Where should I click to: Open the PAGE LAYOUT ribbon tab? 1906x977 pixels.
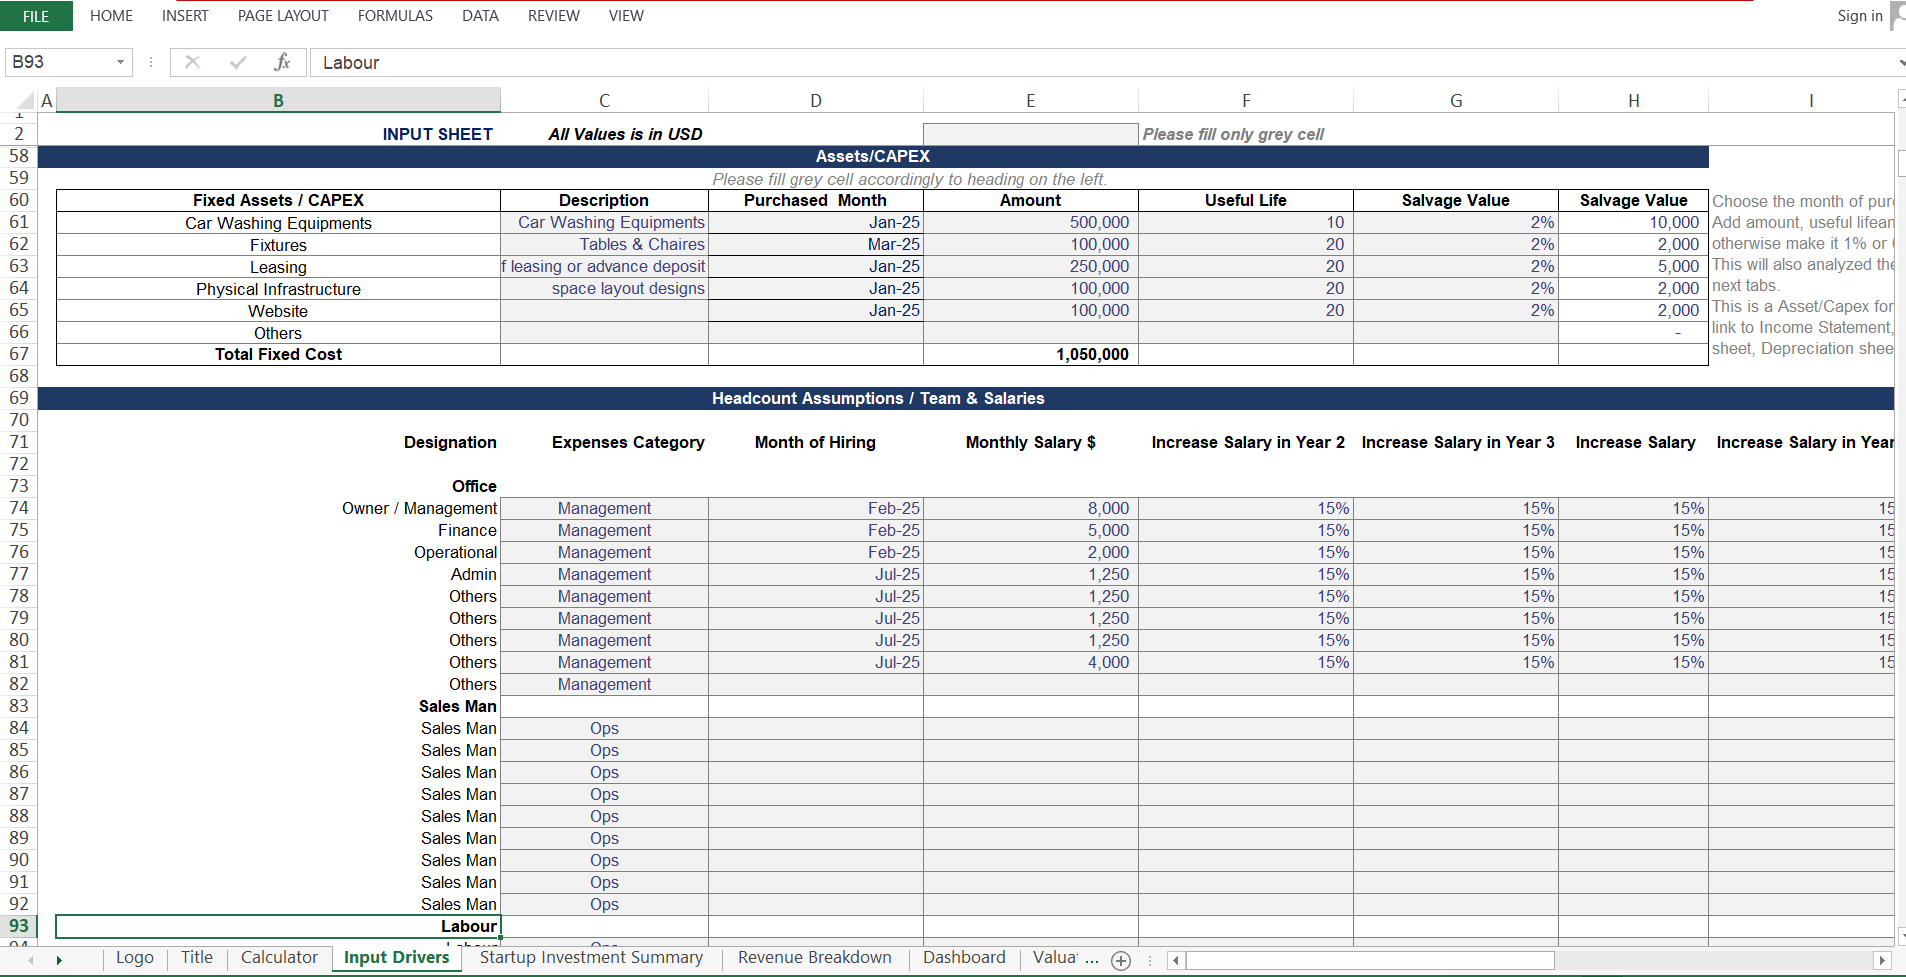coord(283,16)
